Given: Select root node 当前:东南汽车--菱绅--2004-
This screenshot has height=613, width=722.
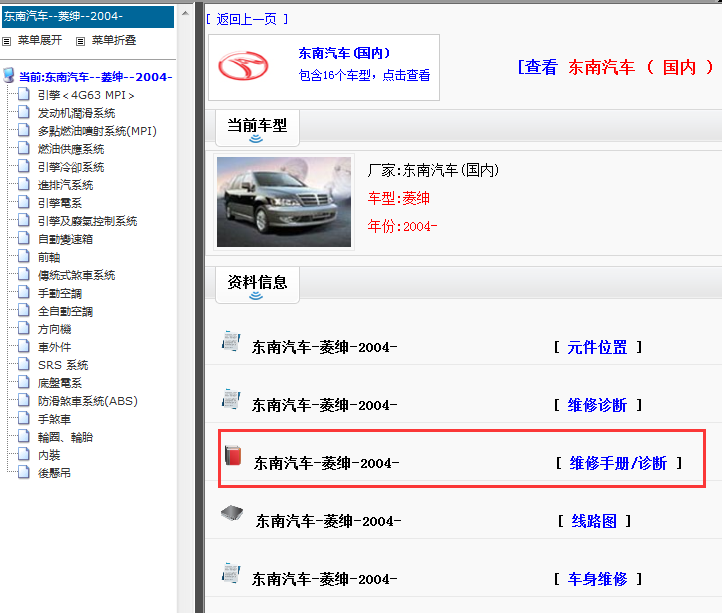Looking at the screenshot, I should 95,76.
